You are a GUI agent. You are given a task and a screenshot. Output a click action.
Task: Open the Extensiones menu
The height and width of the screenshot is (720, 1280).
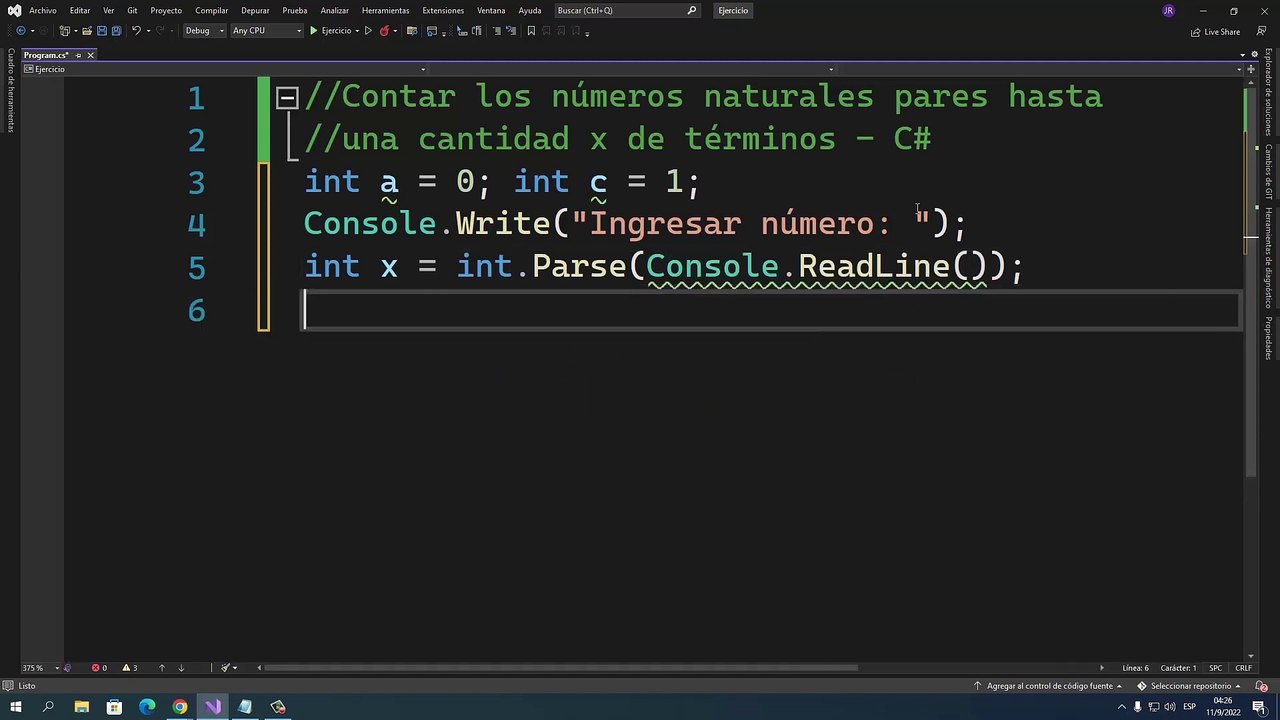click(x=443, y=10)
